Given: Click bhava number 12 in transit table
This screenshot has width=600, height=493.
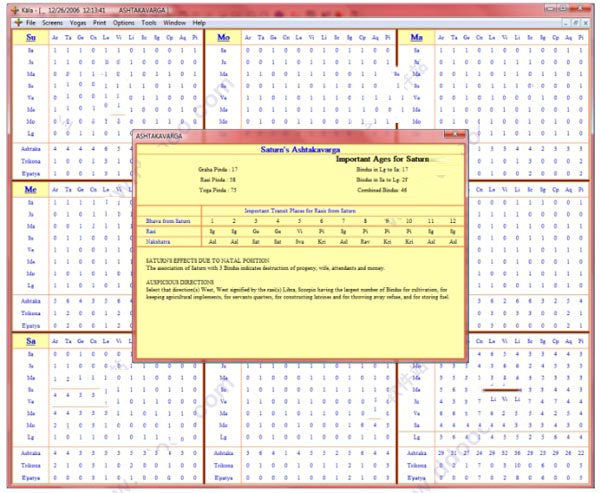Looking at the screenshot, I should tap(453, 221).
